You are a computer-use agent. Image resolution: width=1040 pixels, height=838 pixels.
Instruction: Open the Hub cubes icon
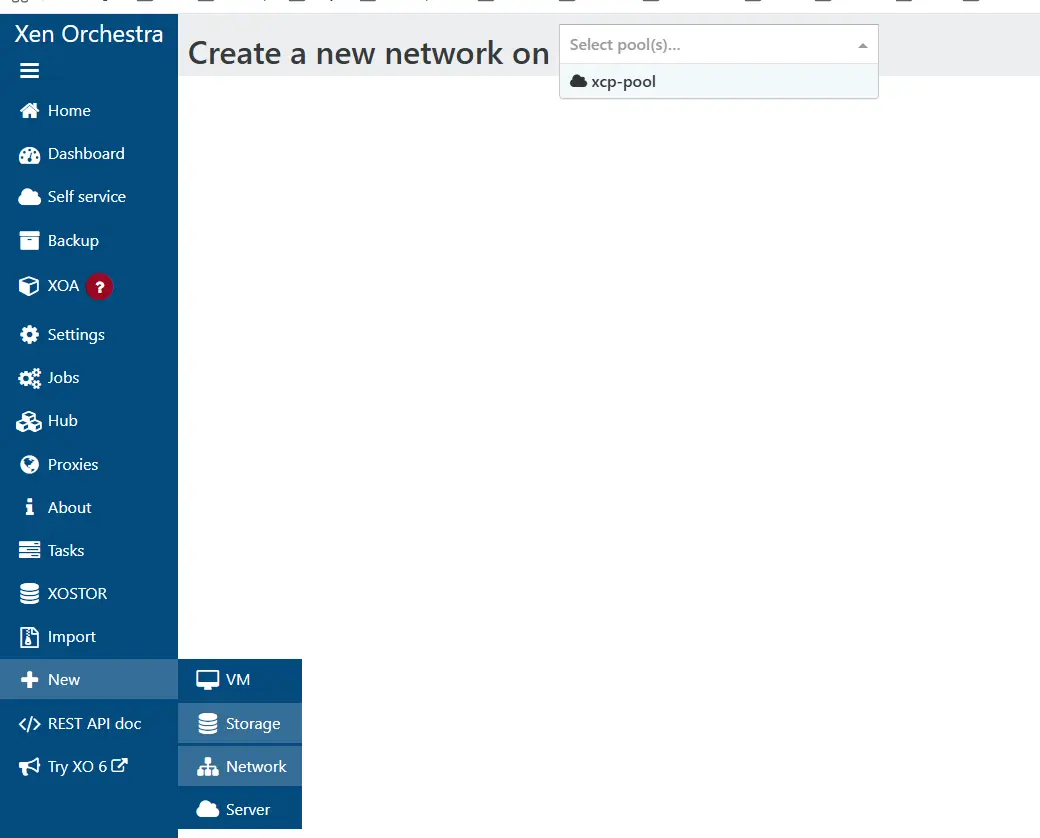coord(30,422)
